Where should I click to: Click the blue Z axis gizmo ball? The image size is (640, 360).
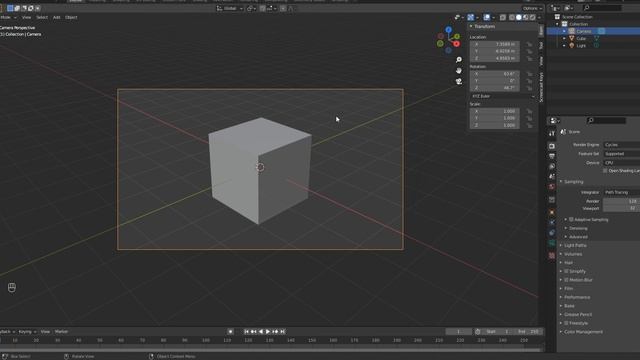point(449,30)
